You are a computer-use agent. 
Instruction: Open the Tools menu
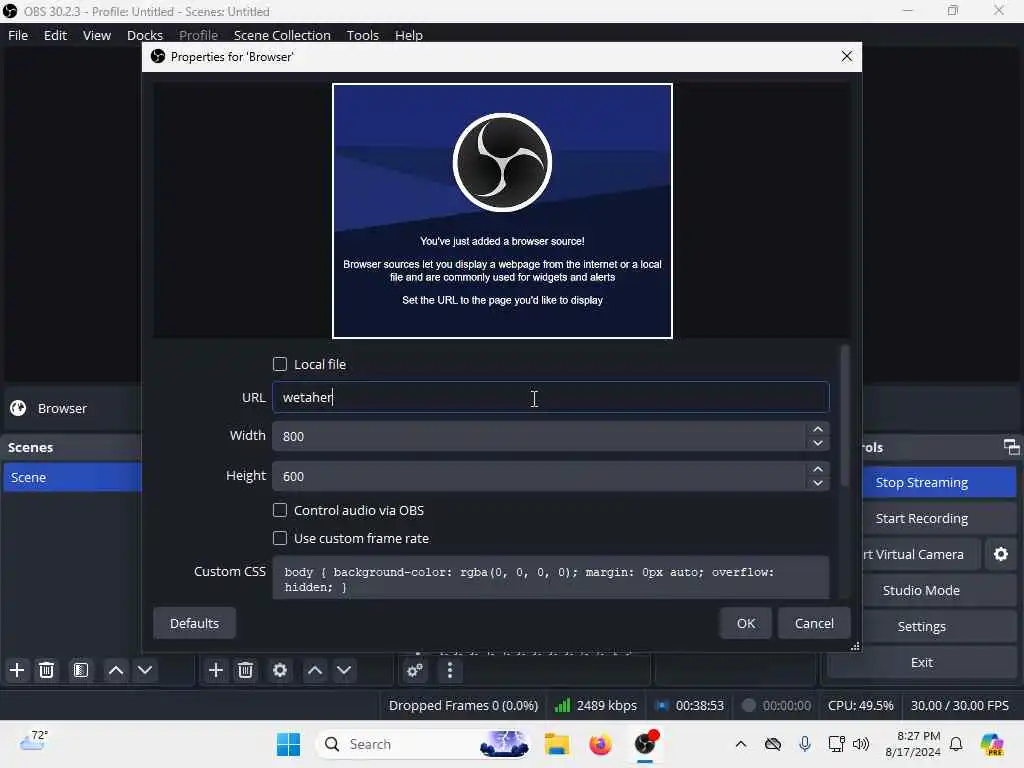362,35
